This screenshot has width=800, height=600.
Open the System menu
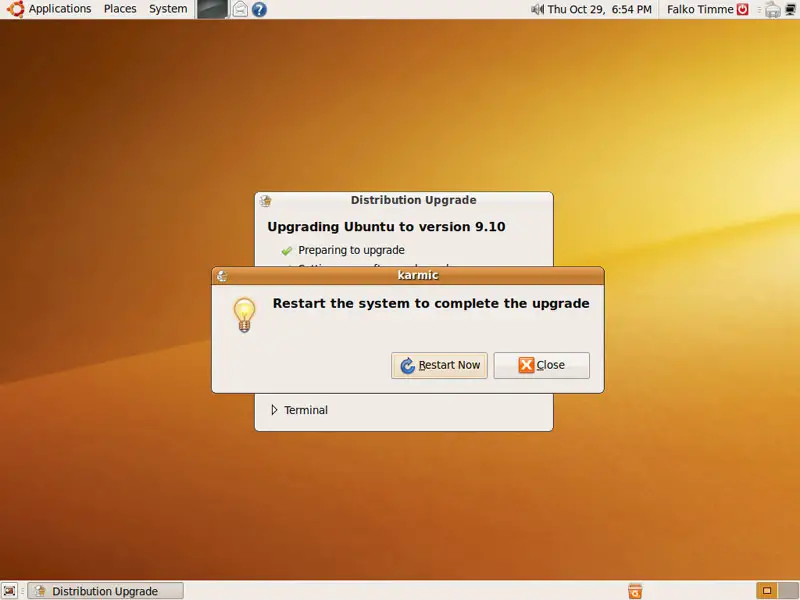168,9
